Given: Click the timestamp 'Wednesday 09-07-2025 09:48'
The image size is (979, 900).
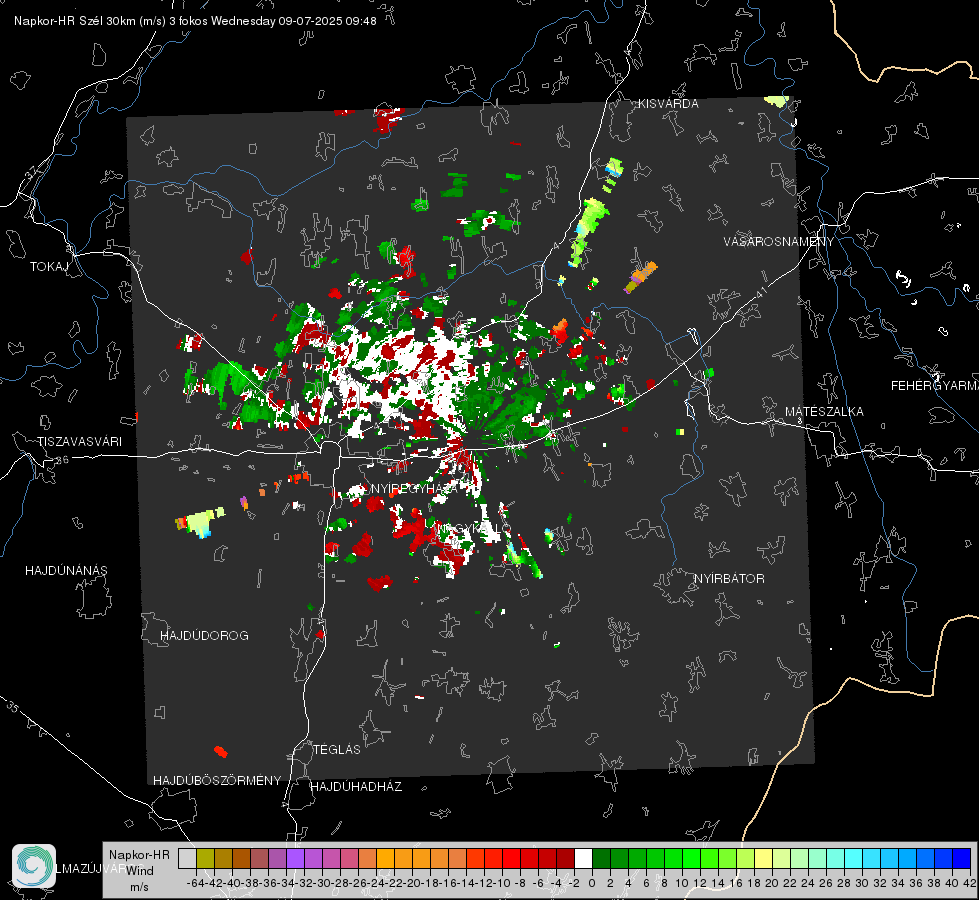Looking at the screenshot, I should coord(293,21).
